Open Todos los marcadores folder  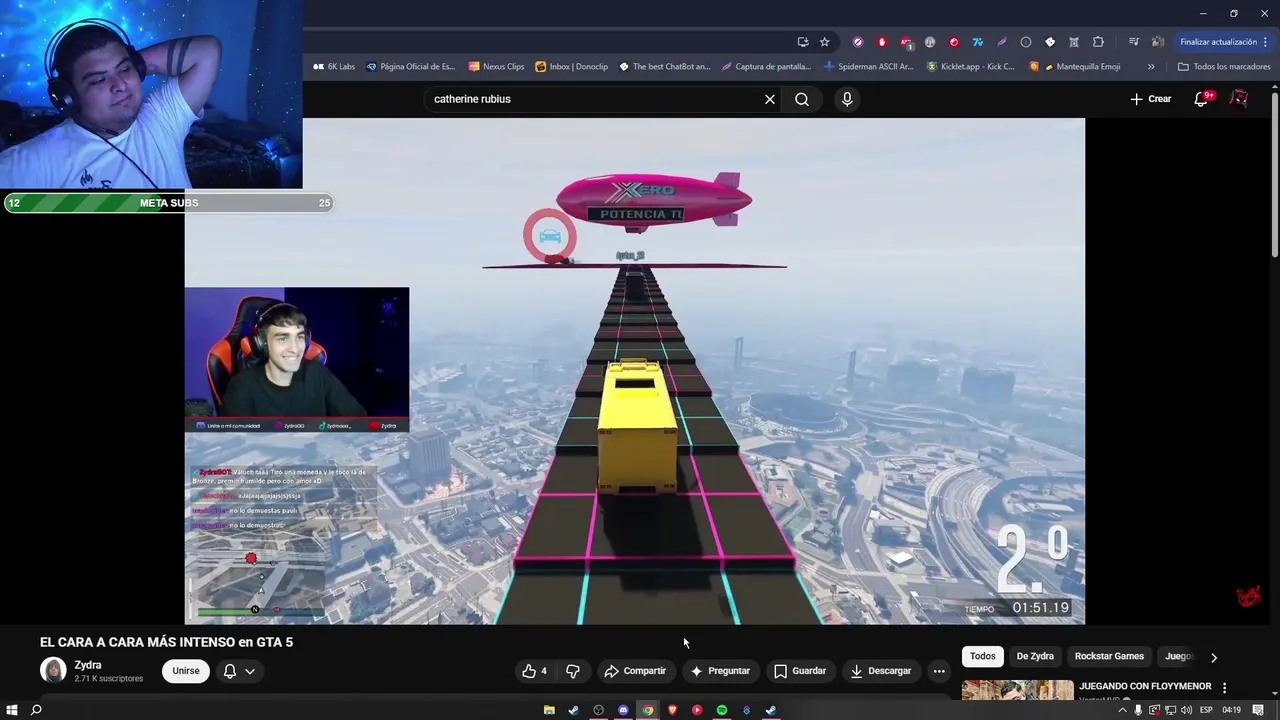tap(1224, 67)
